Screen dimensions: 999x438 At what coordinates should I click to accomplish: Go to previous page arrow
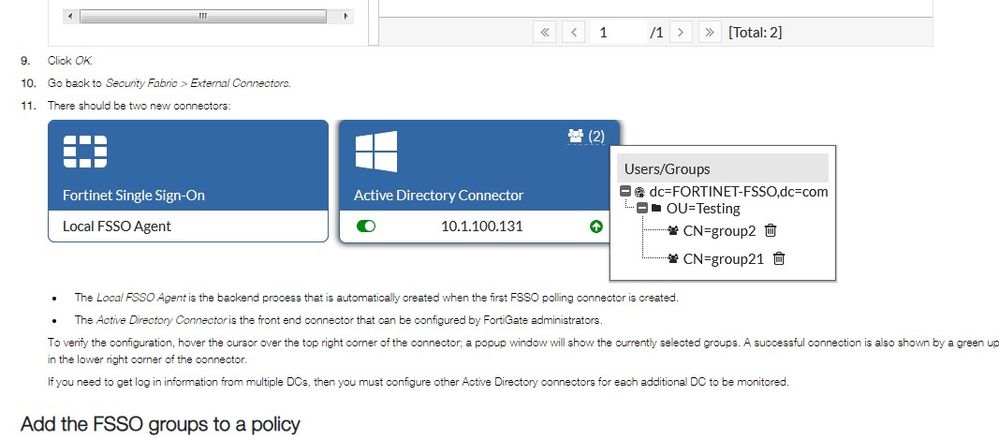[x=574, y=32]
